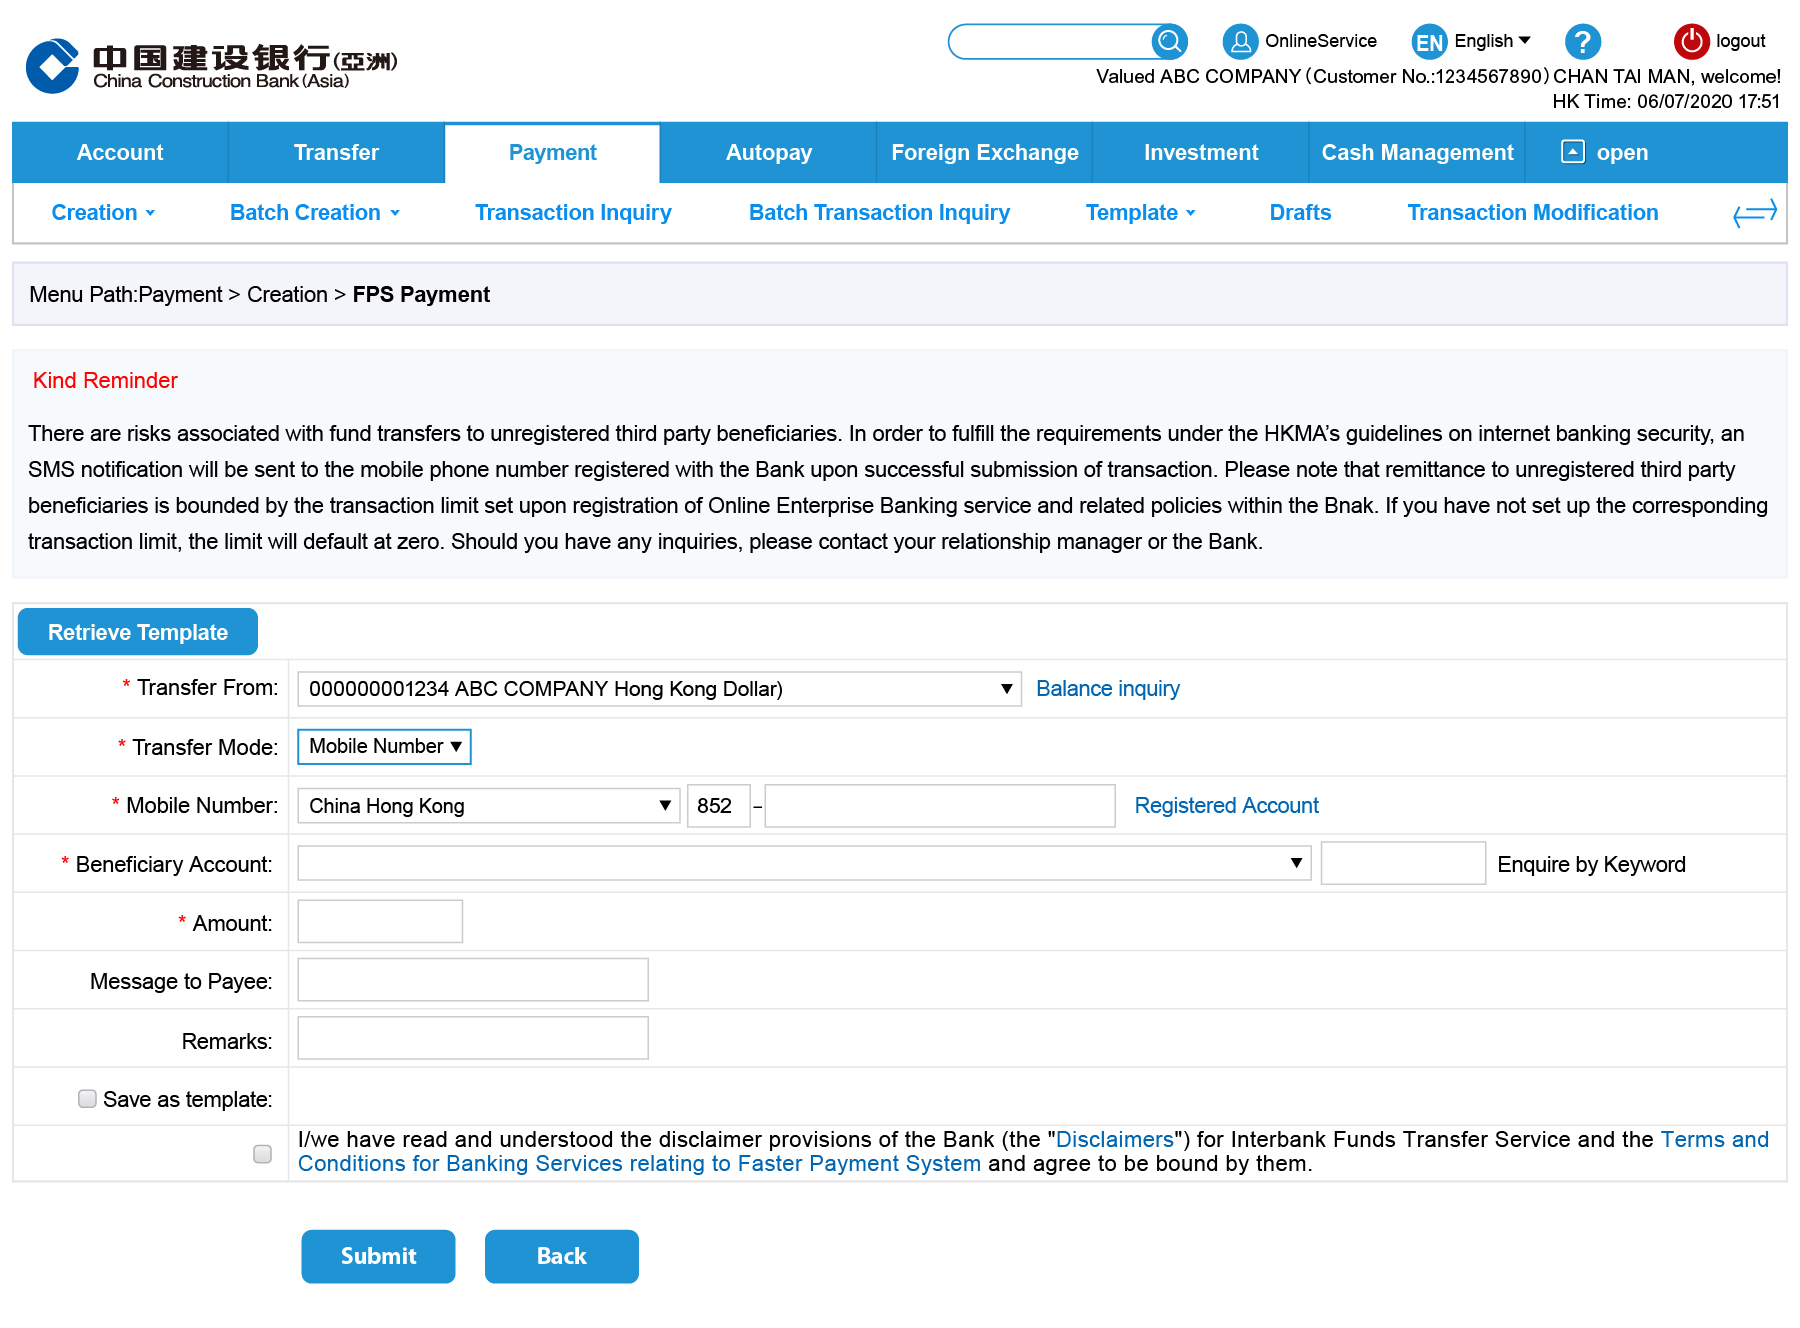Open the Registered Account link
The height and width of the screenshot is (1328, 1800).
(x=1226, y=805)
